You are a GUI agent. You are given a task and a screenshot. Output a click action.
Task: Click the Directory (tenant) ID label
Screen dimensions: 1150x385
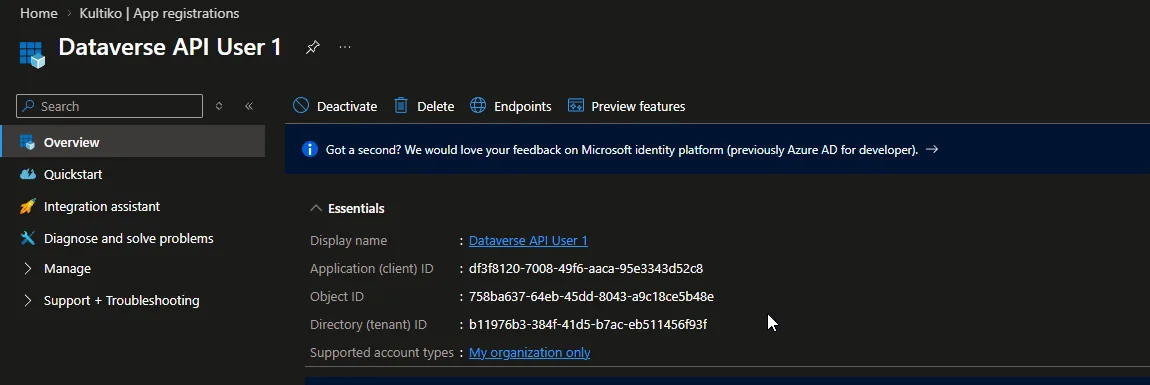pos(369,324)
